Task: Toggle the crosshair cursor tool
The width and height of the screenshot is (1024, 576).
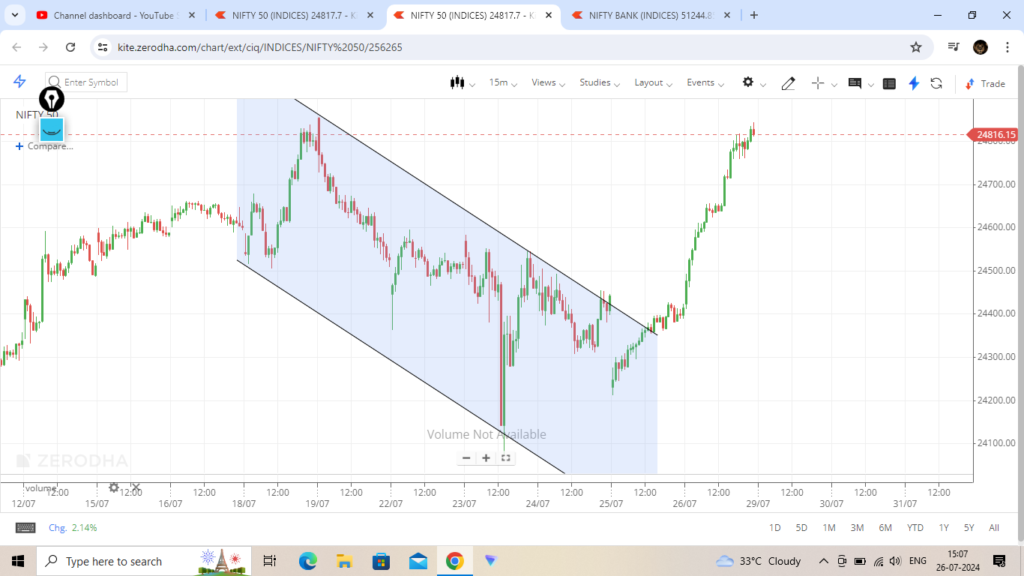Action: [x=818, y=83]
